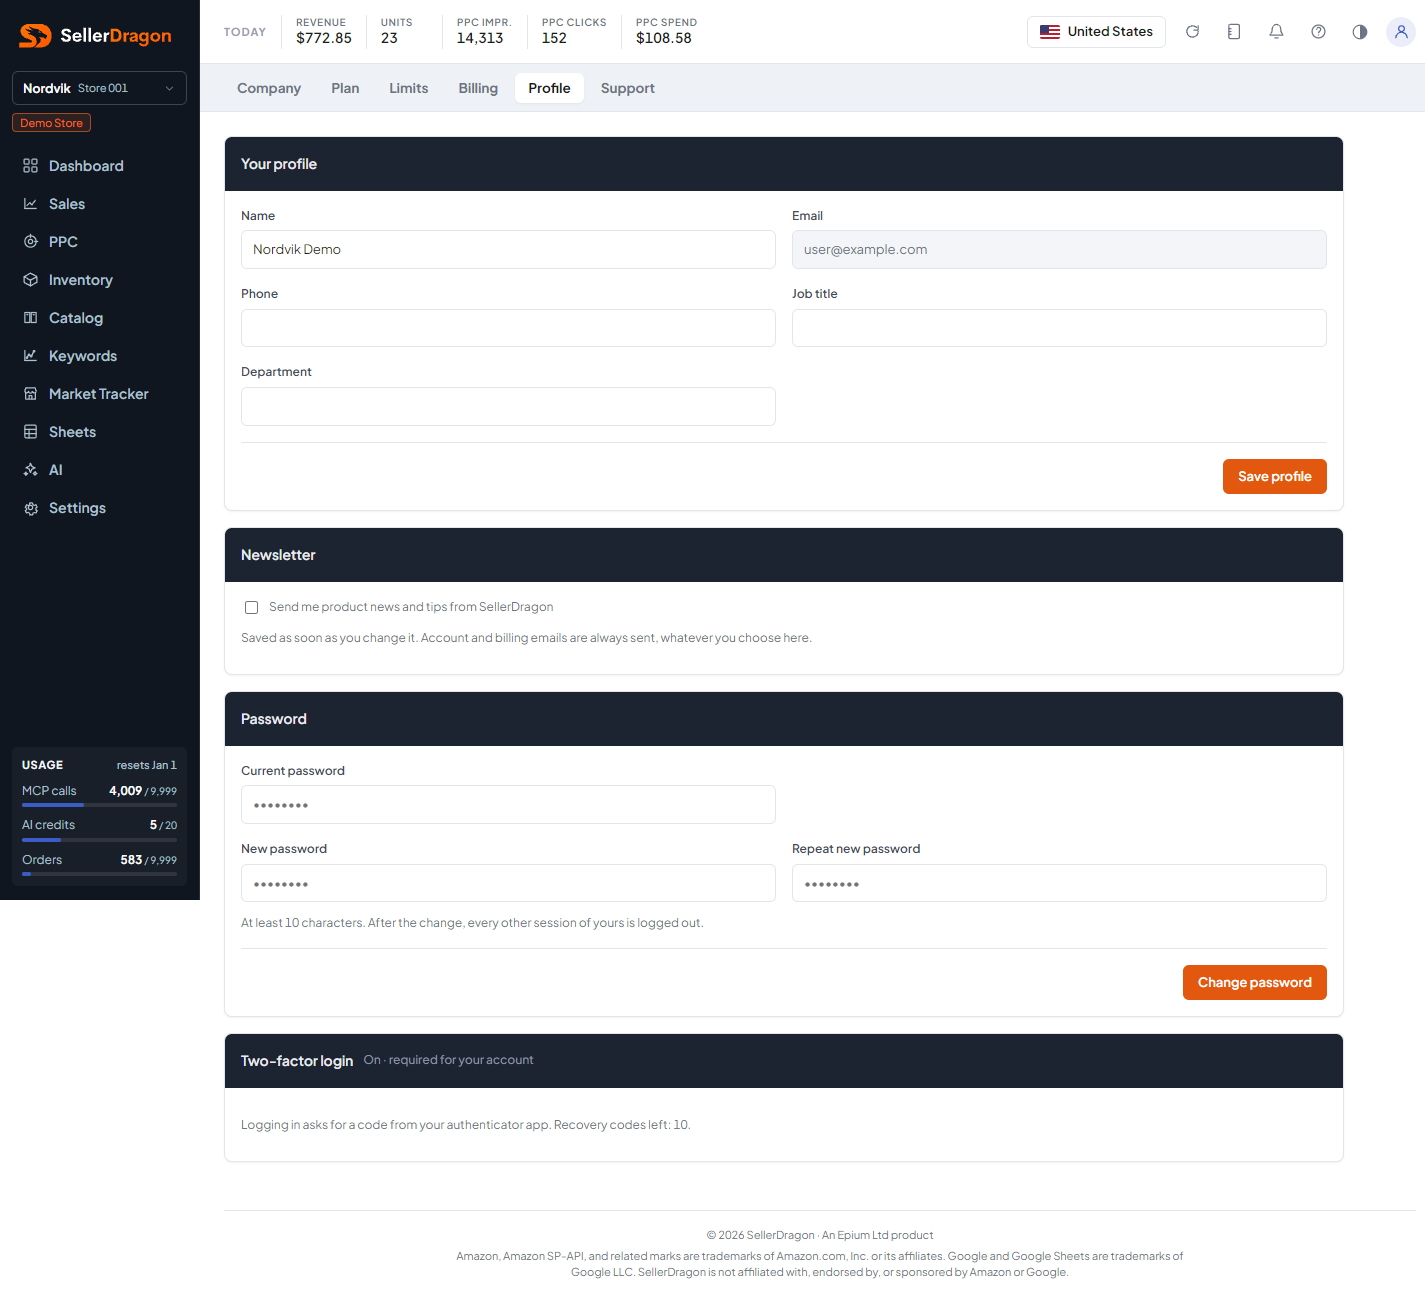Enable the product news newsletter checkbox
Viewport: 1425px width, 1309px height.
(x=252, y=608)
